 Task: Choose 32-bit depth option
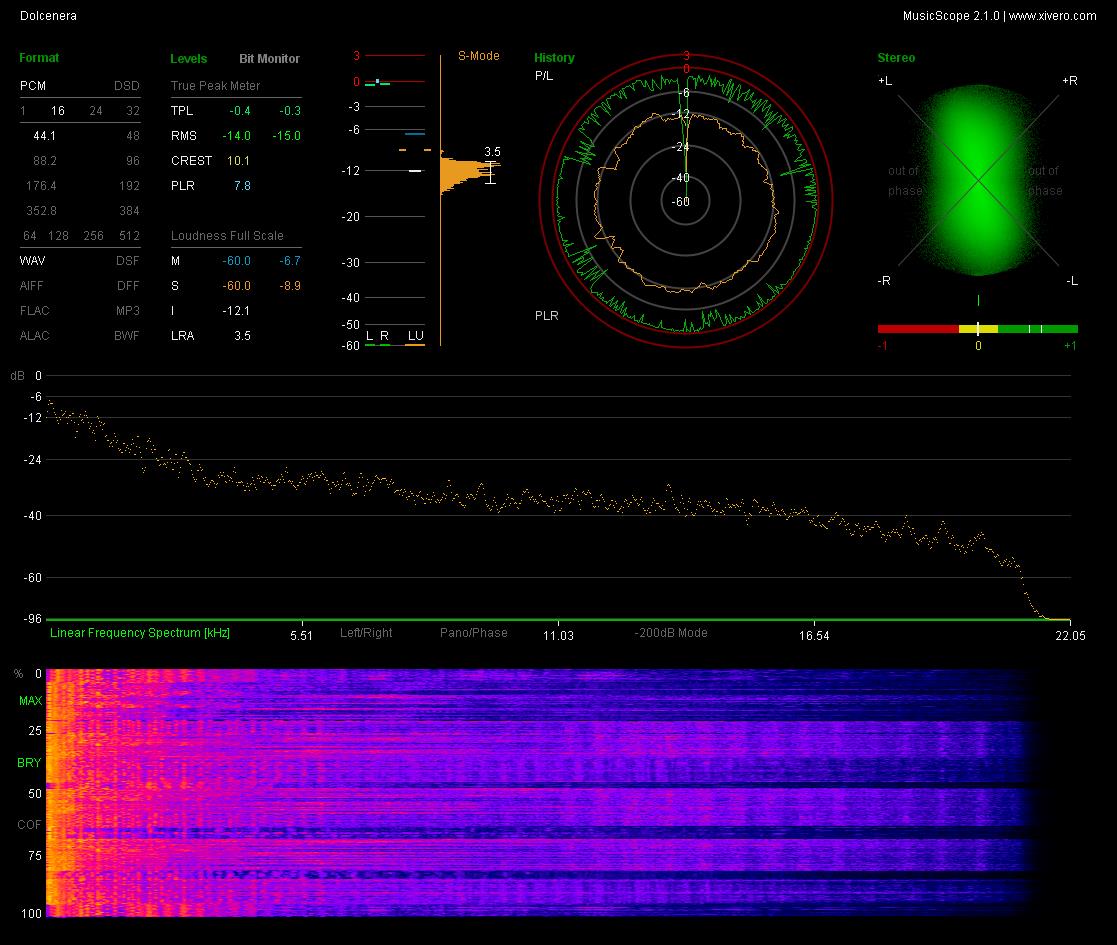pos(133,111)
